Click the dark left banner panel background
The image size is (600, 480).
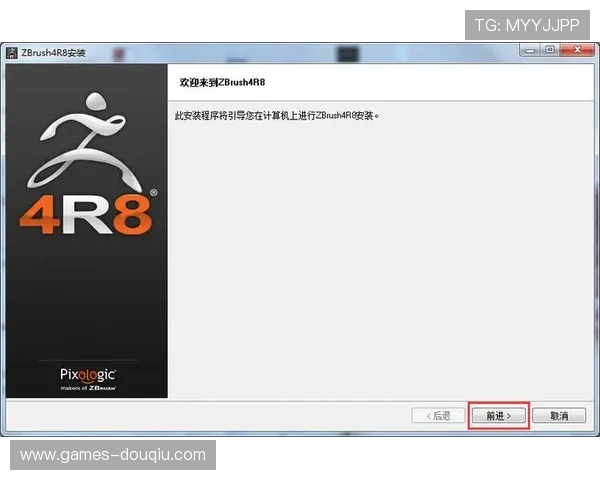[x=87, y=300]
